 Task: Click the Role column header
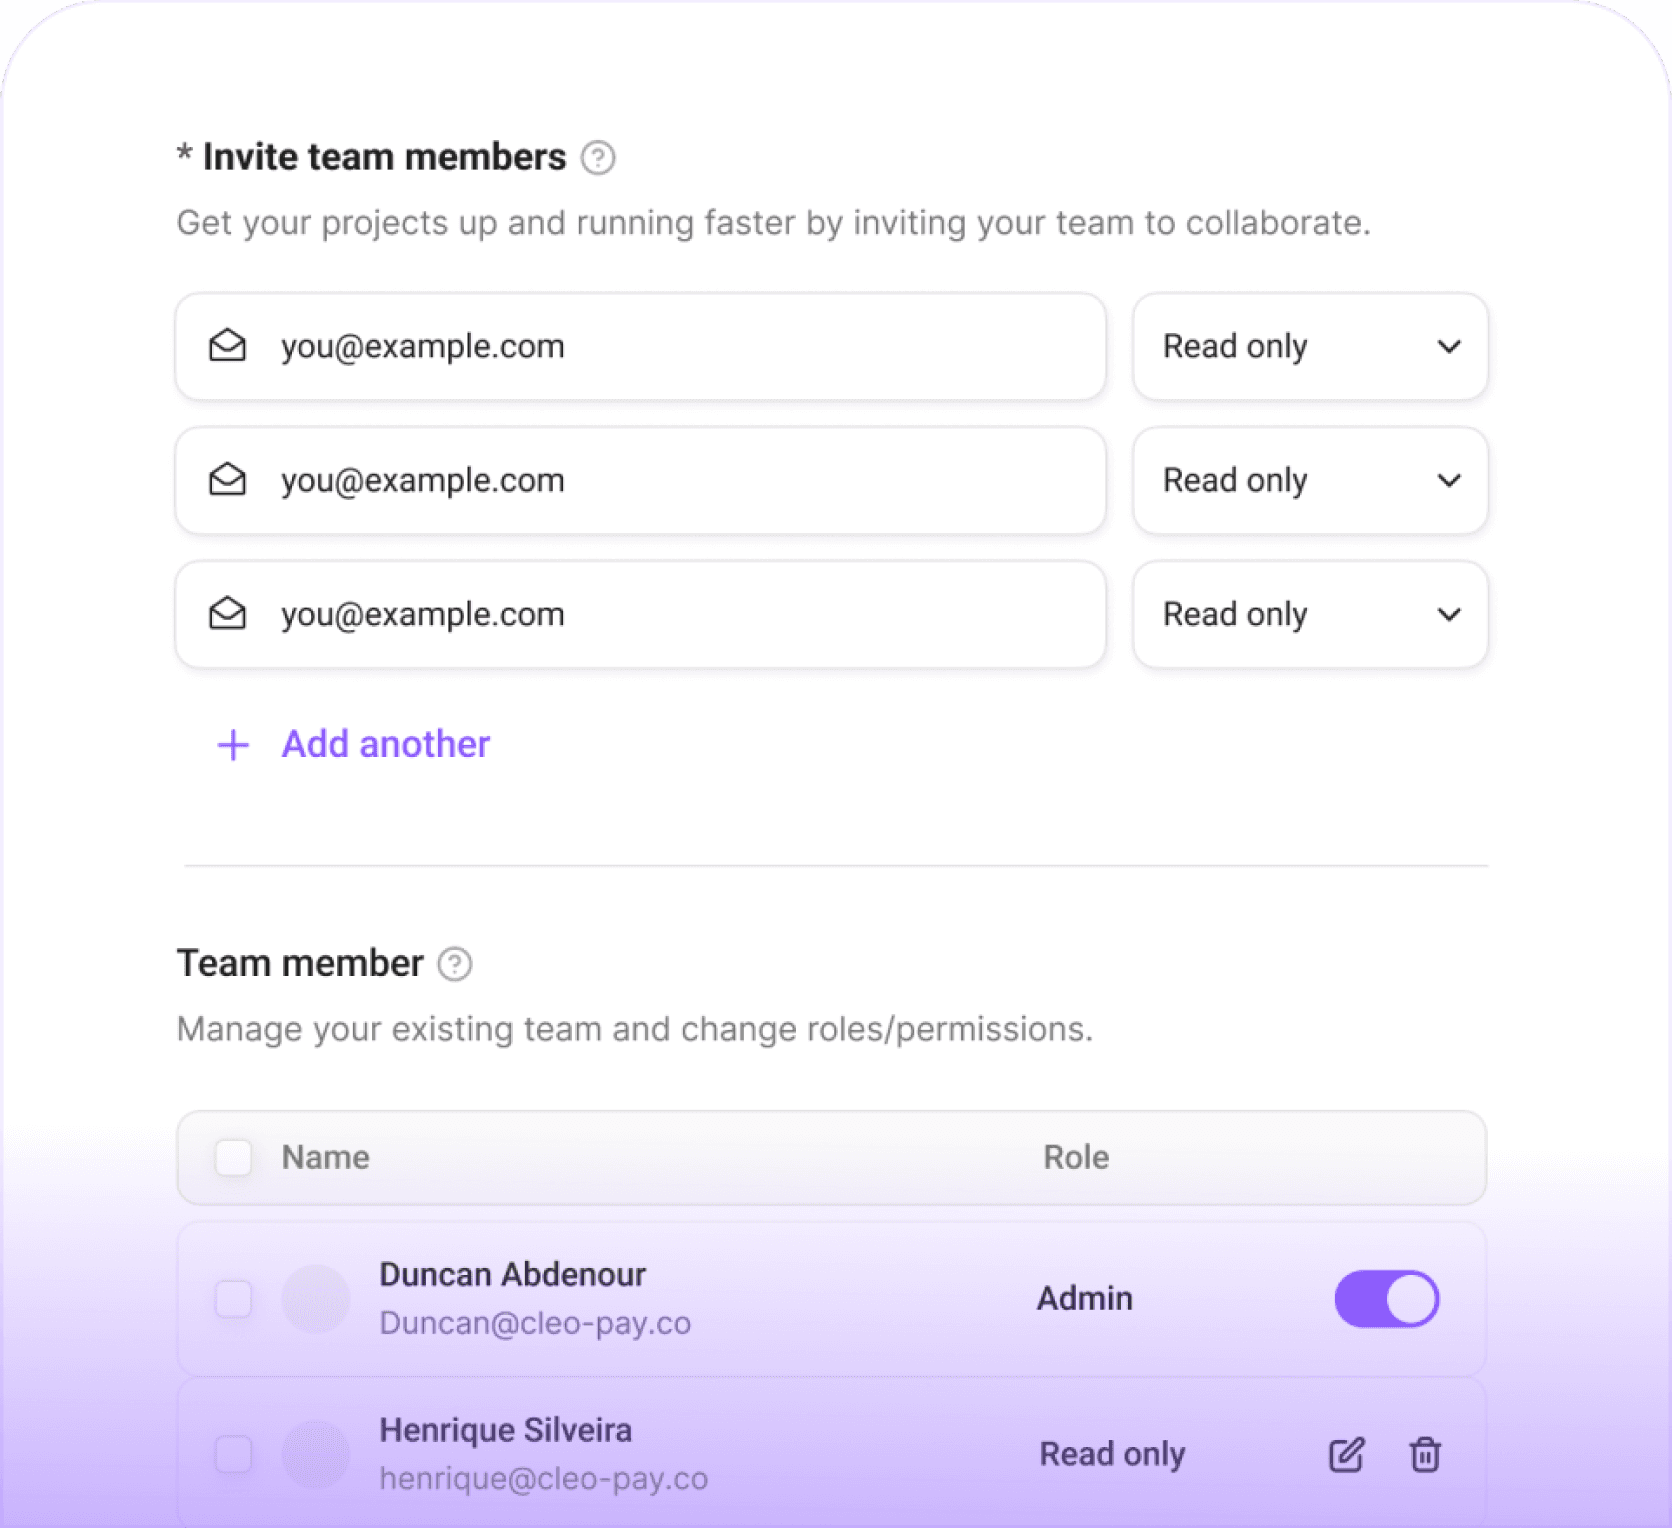point(1076,1158)
